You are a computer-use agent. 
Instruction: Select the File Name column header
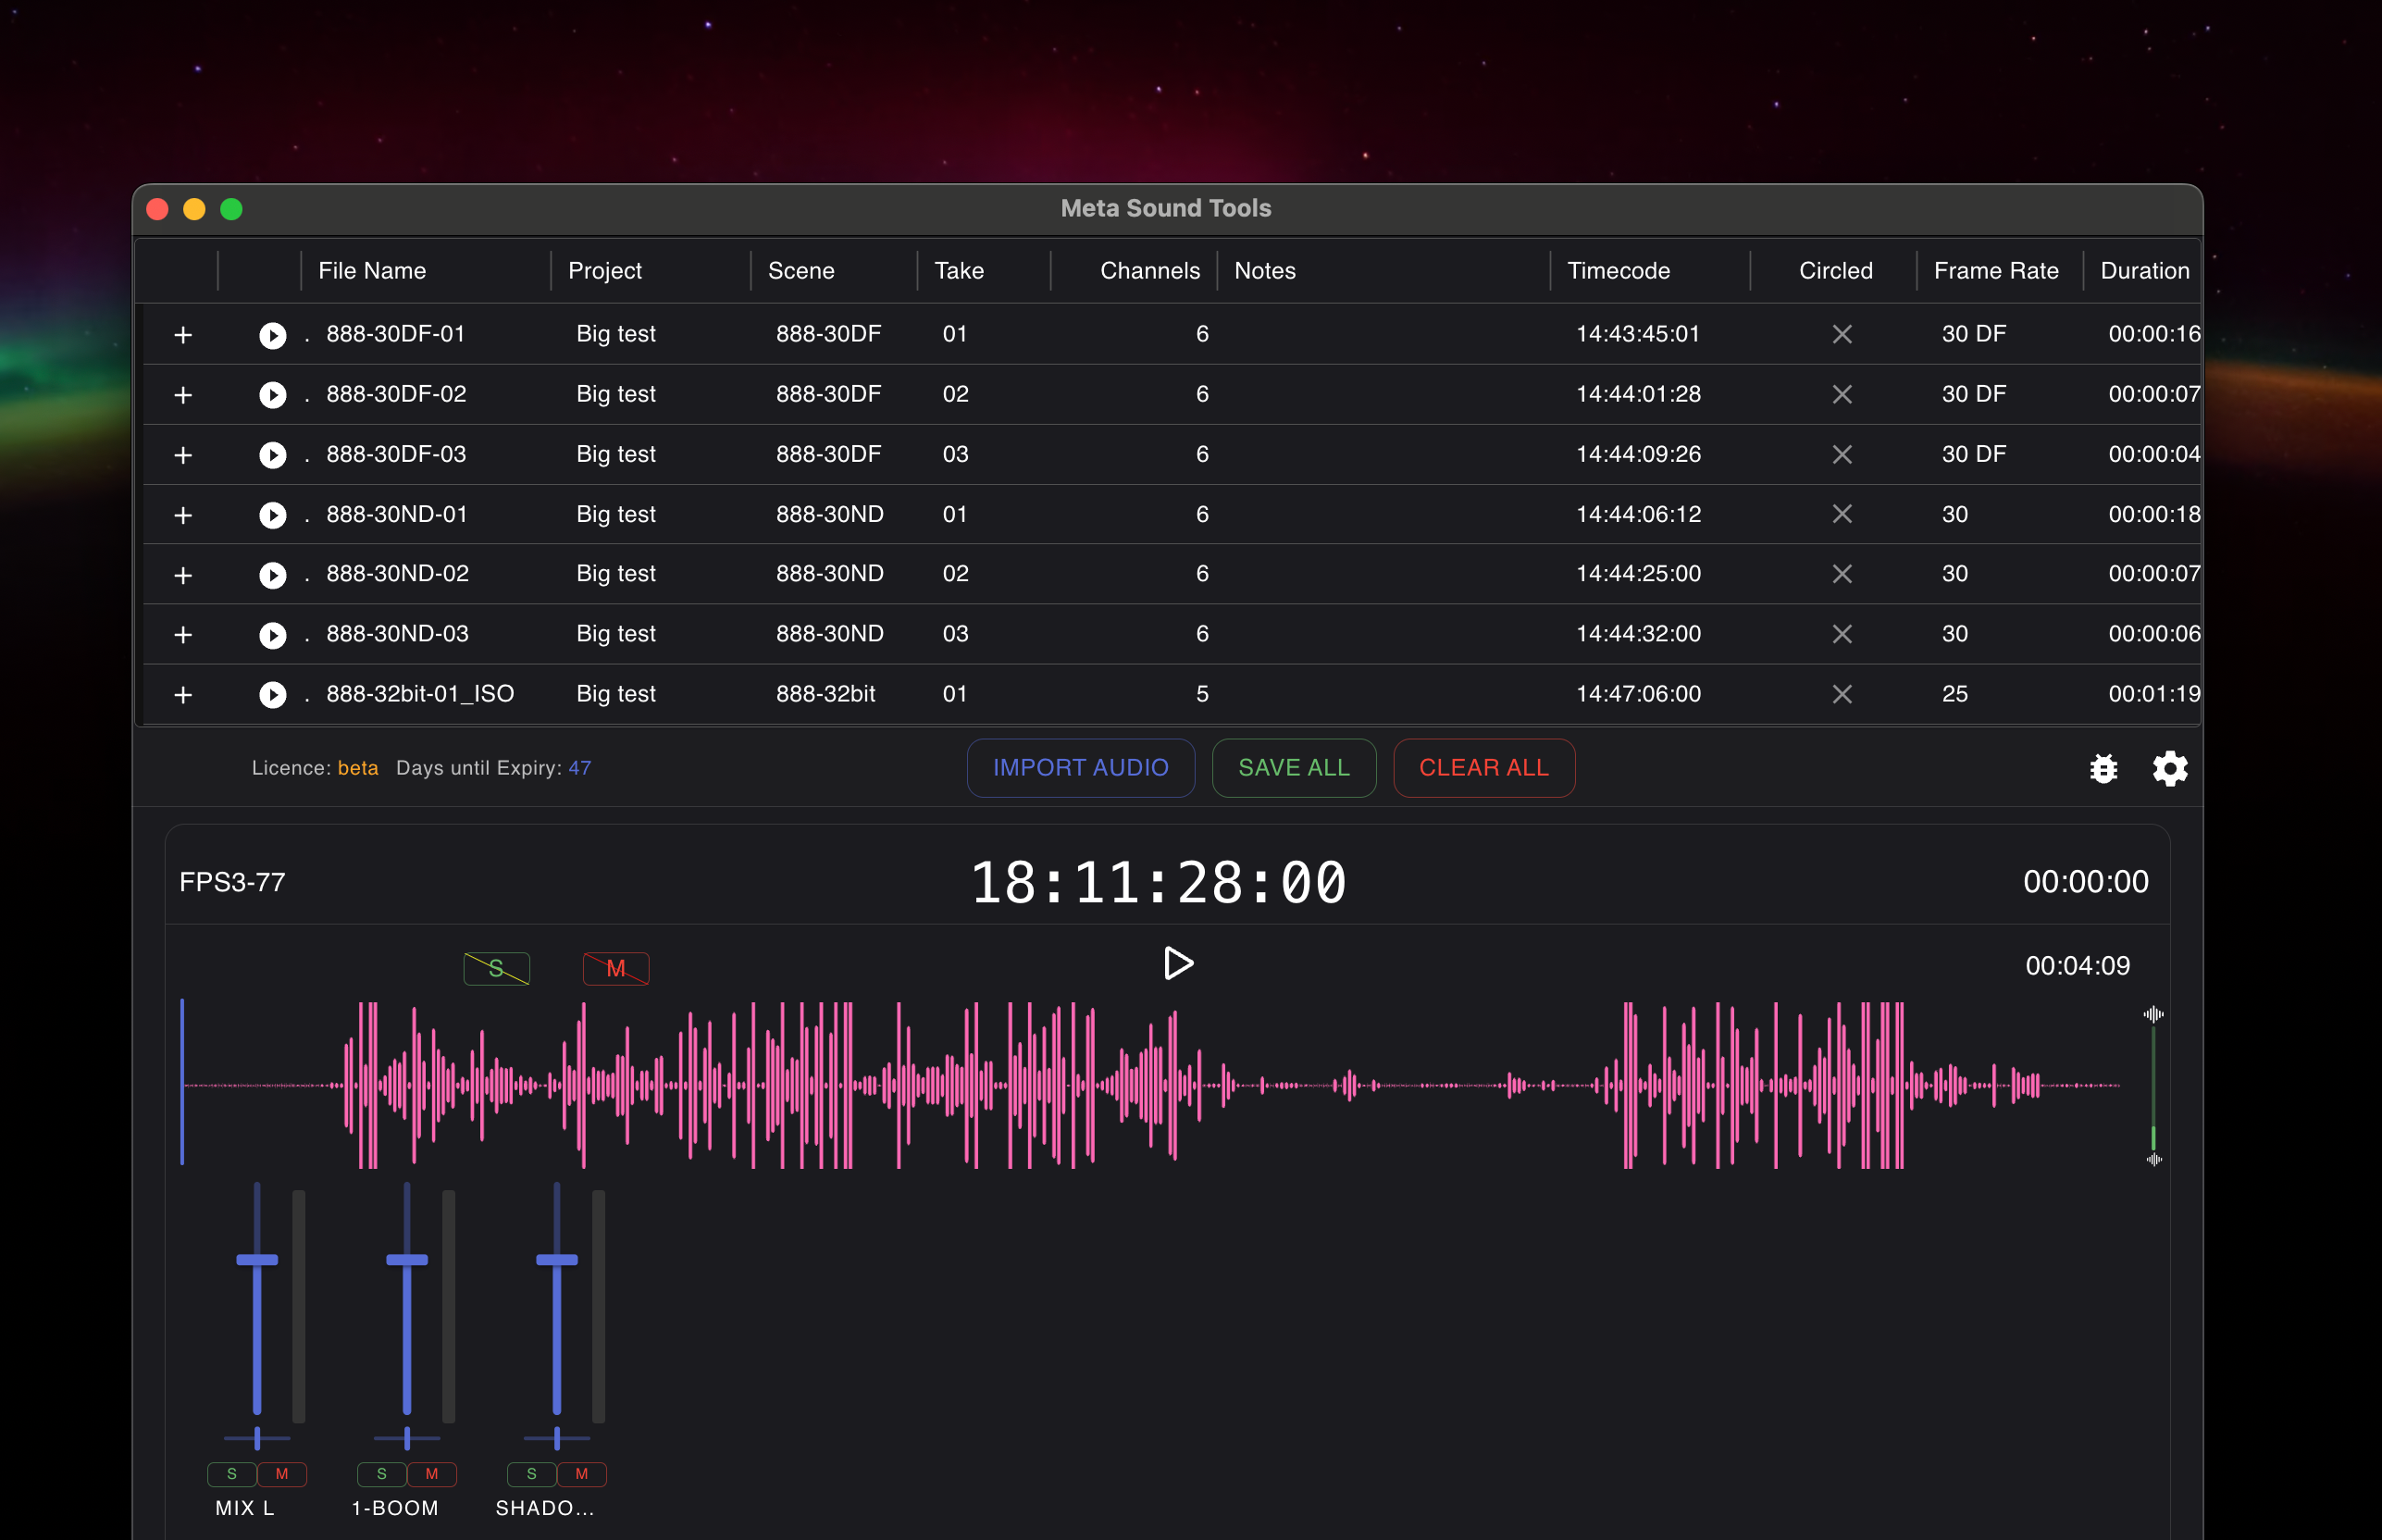click(371, 270)
